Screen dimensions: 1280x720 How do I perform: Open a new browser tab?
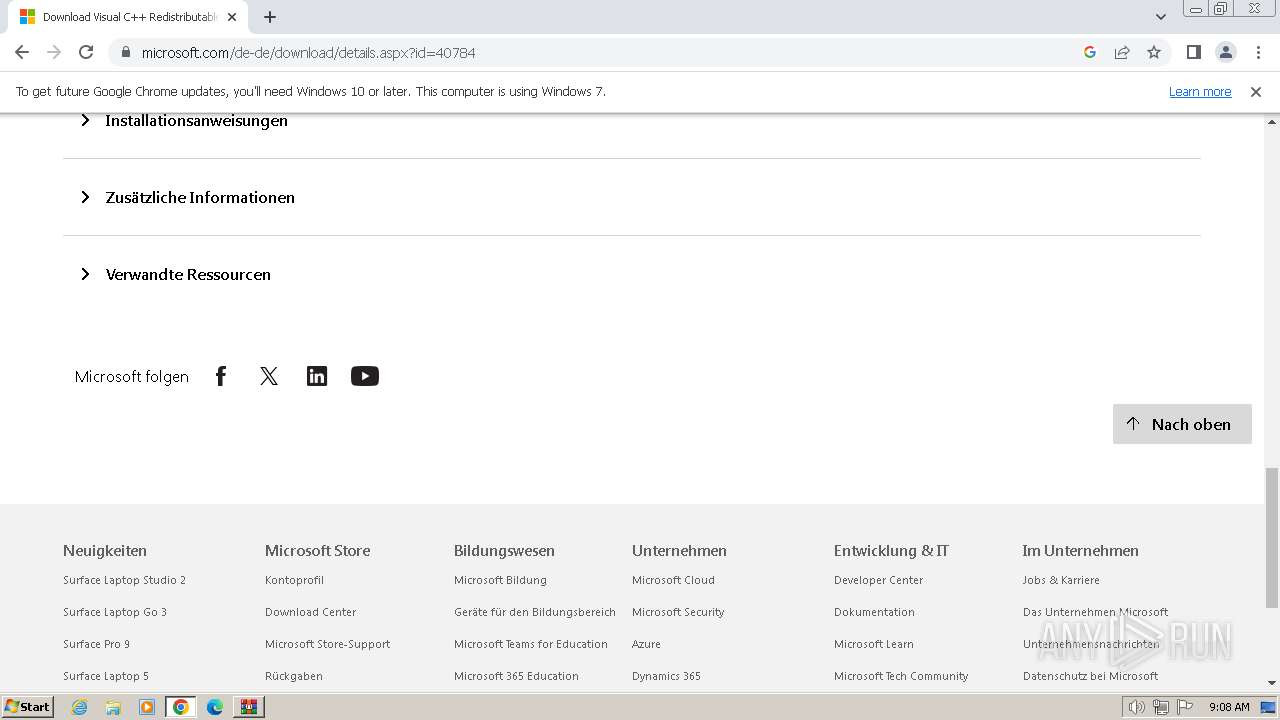270,17
